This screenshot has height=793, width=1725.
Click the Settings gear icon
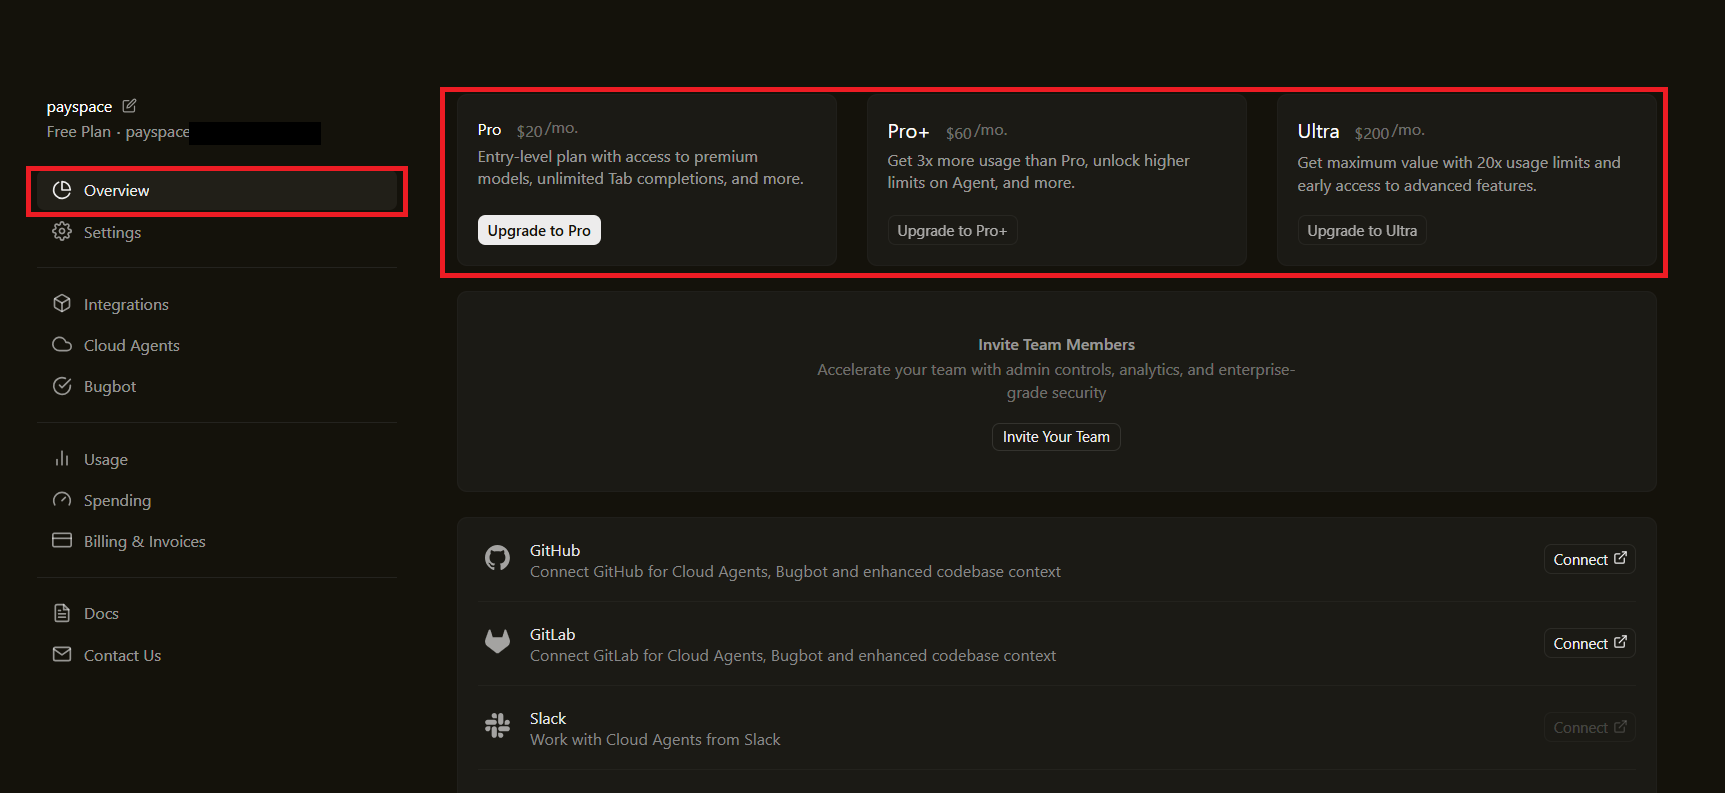point(62,232)
